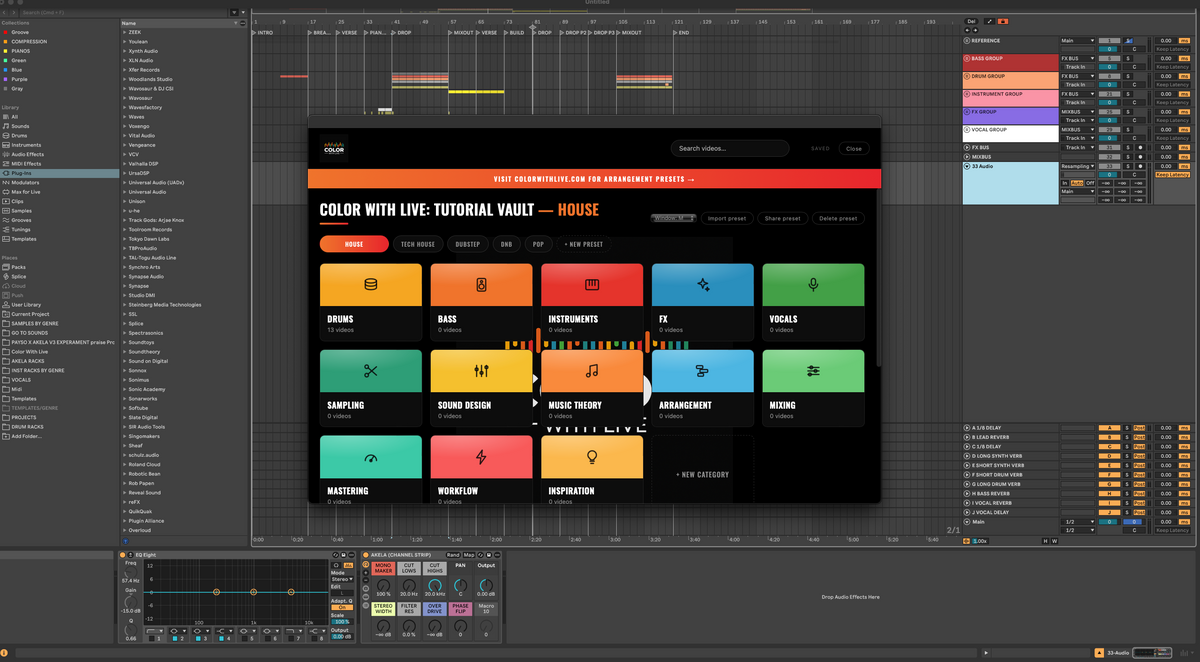This screenshot has width=1200, height=662.
Task: Open the BASS GROUP FX BUS routing dropdown
Action: (1078, 58)
